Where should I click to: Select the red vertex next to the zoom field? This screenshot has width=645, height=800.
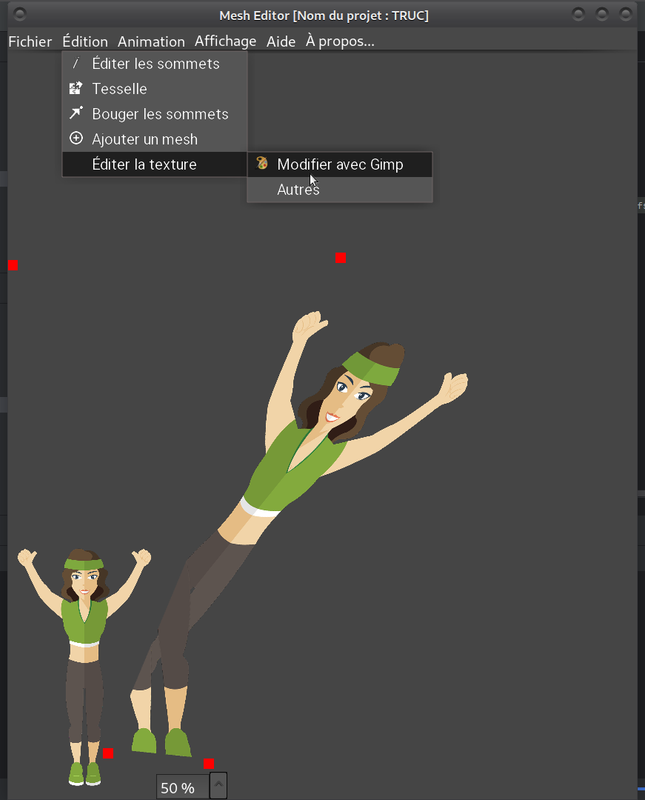[209, 764]
